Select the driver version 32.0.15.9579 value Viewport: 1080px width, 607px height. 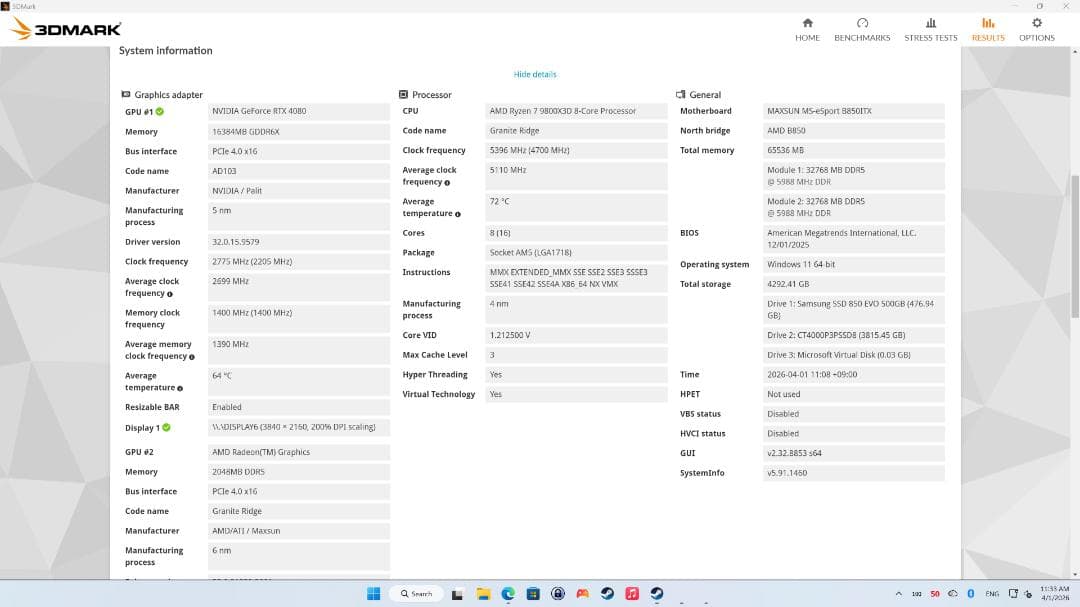(x=299, y=242)
